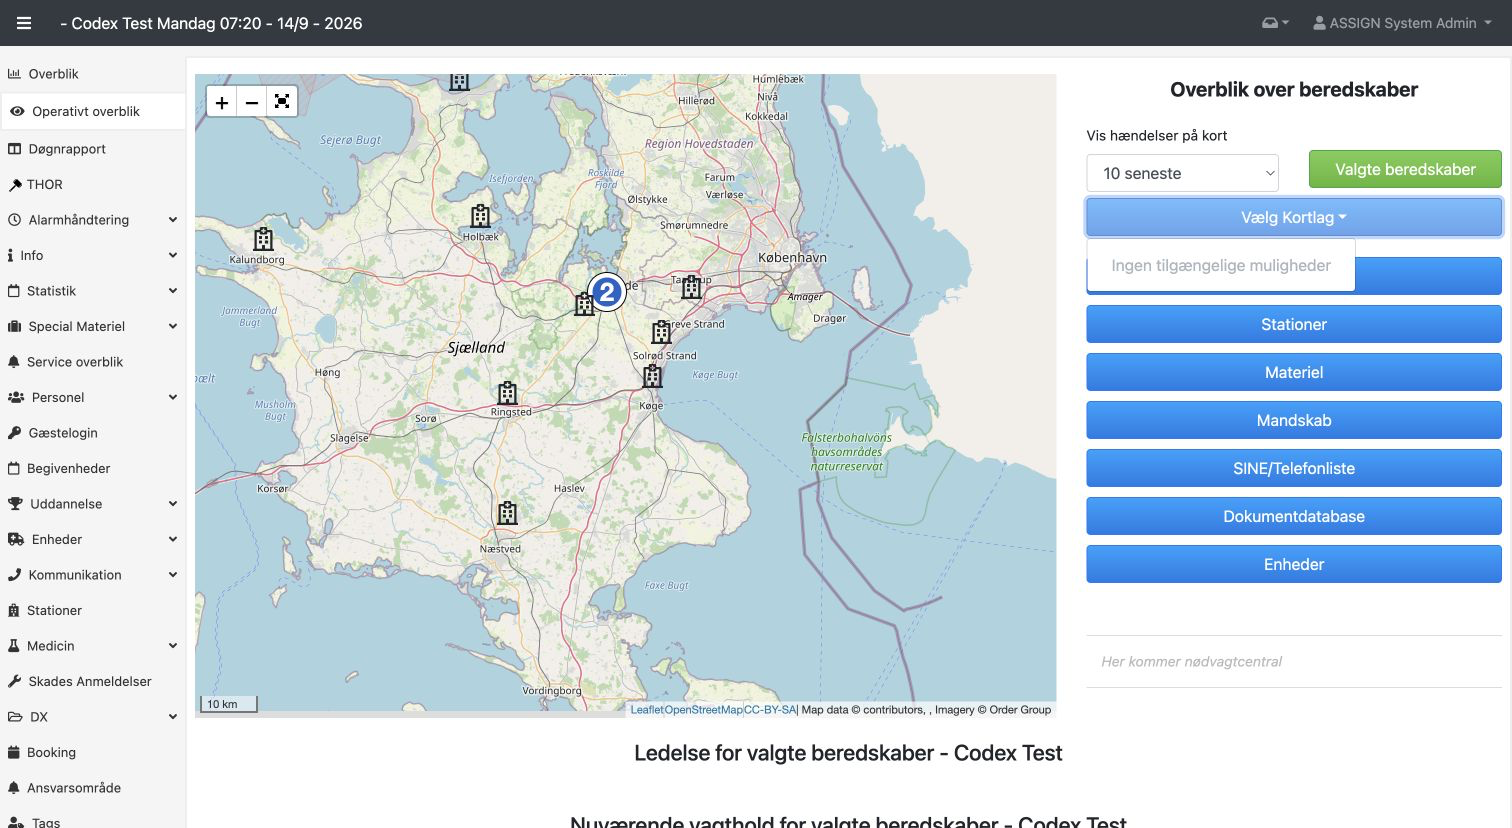The height and width of the screenshot is (828, 1512).
Task: Select the station marker above Holbæk
Action: point(480,215)
